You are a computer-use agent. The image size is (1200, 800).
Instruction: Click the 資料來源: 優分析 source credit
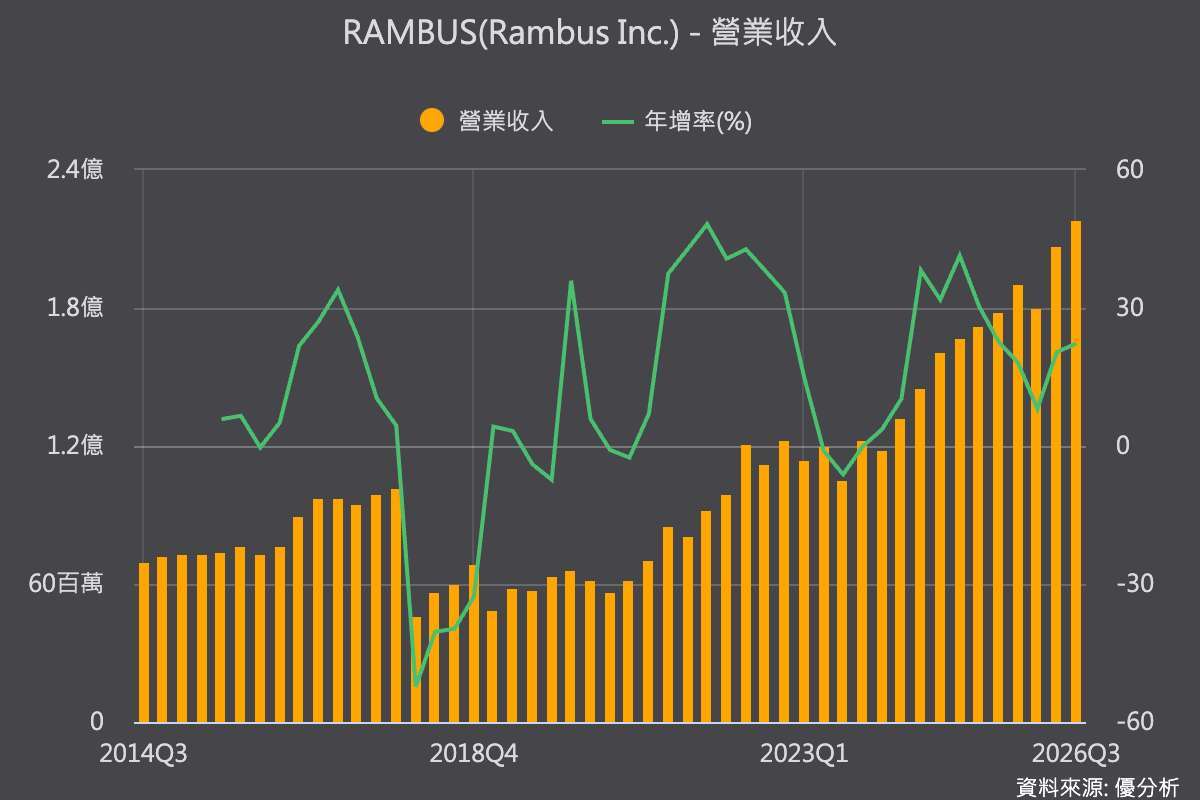coord(1097,786)
